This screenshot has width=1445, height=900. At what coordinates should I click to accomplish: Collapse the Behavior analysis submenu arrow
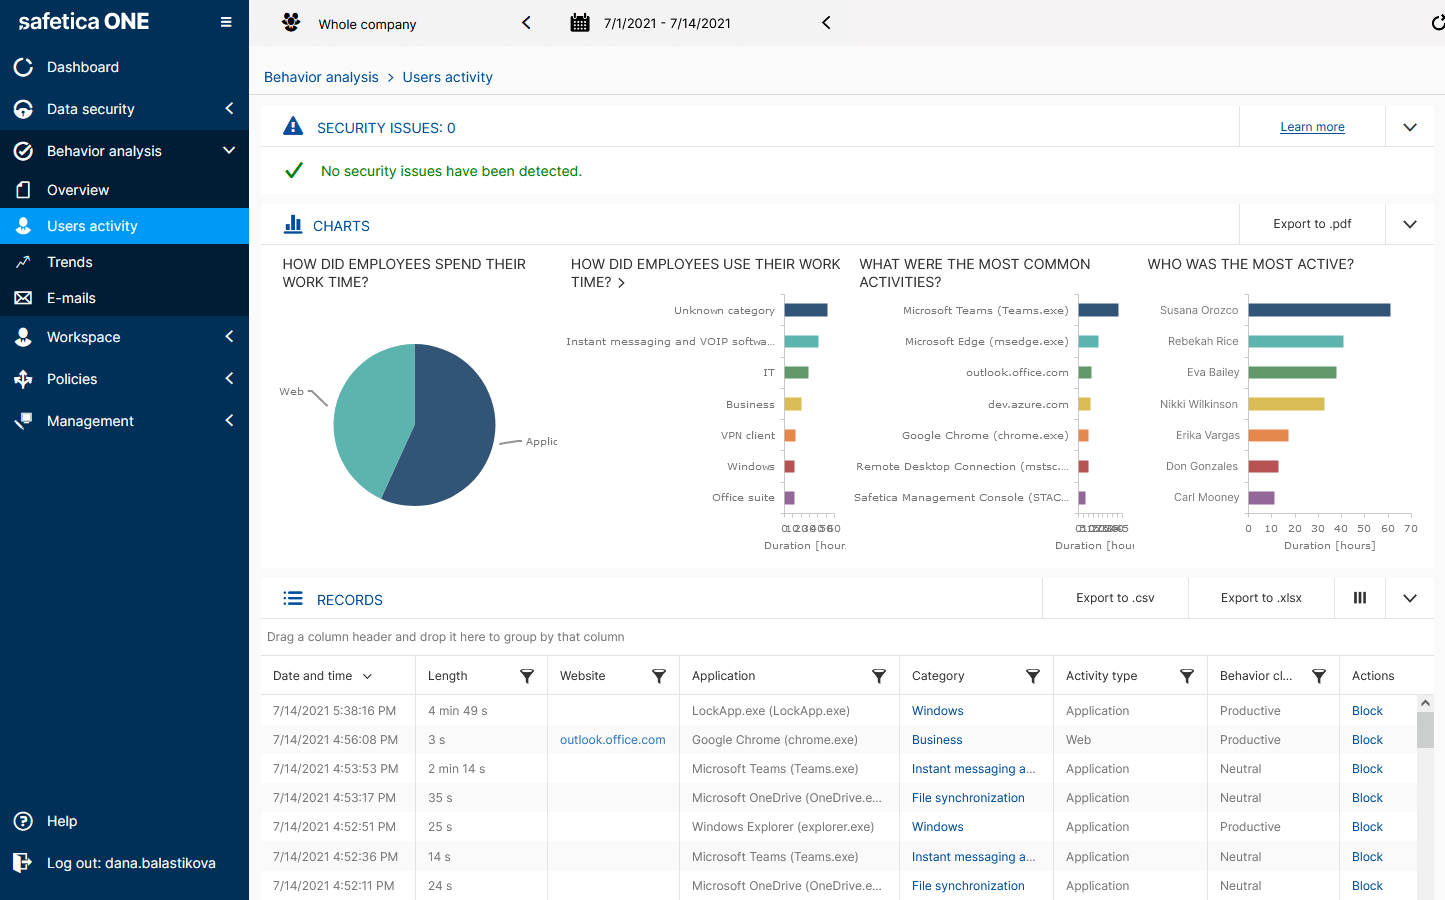click(x=229, y=150)
